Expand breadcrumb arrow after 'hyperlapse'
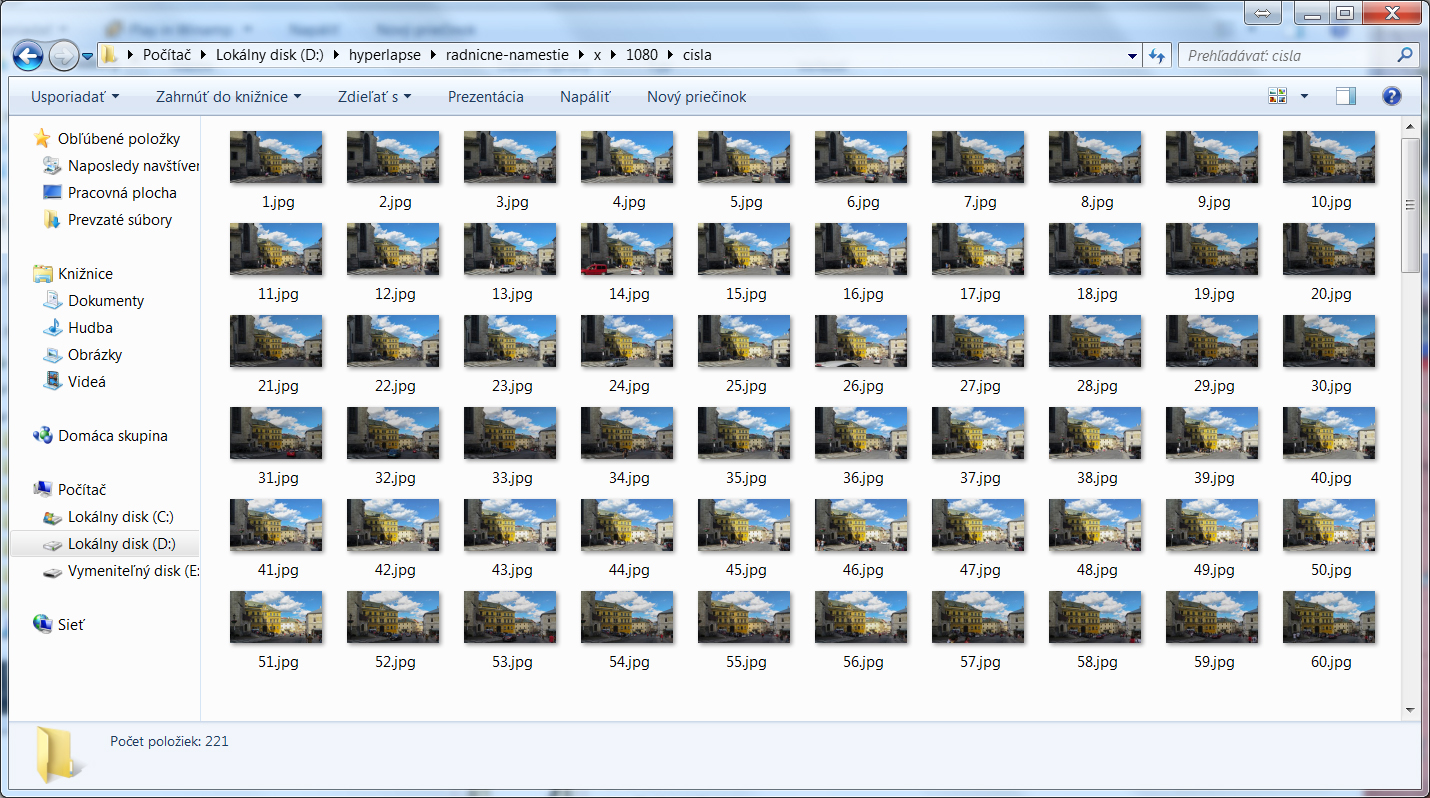The height and width of the screenshot is (798, 1430). (x=435, y=55)
